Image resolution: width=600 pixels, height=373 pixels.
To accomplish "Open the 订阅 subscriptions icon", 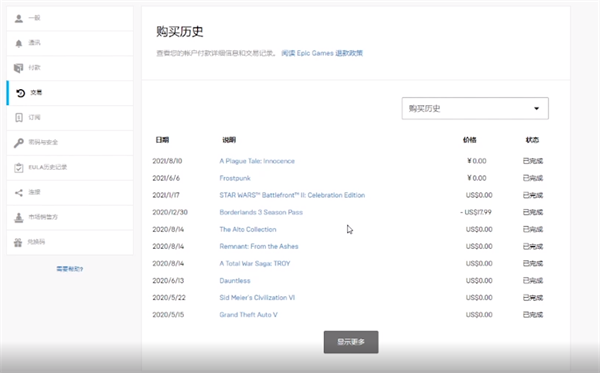I will point(19,118).
